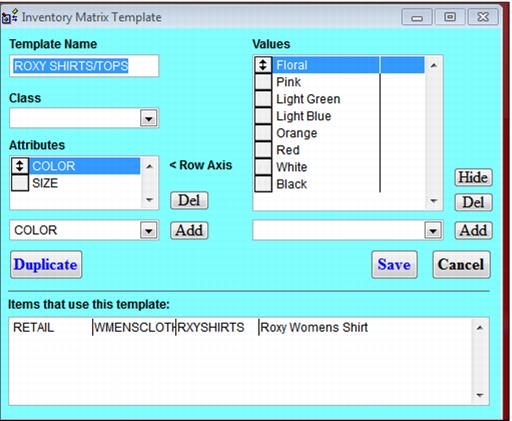Click the Inventory Matrix Template window icon

tap(10, 16)
